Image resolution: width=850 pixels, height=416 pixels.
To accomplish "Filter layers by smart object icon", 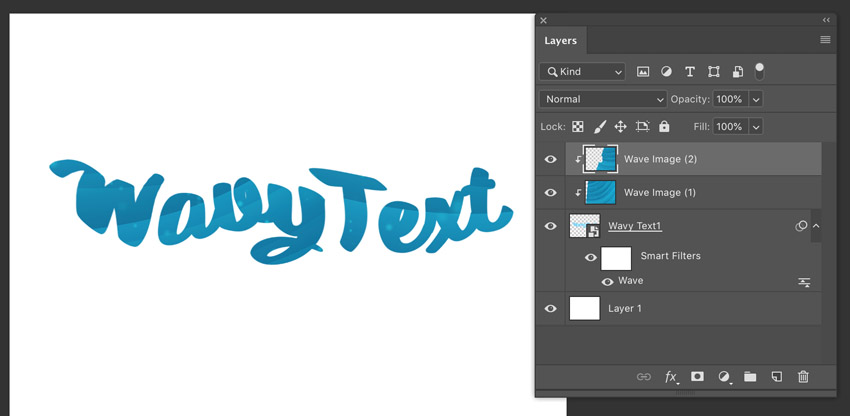I will pos(737,72).
